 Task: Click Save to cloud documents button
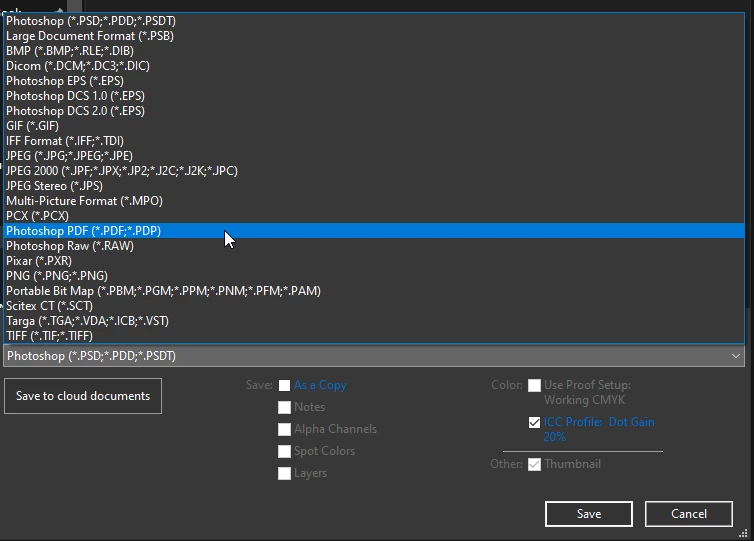pos(83,396)
